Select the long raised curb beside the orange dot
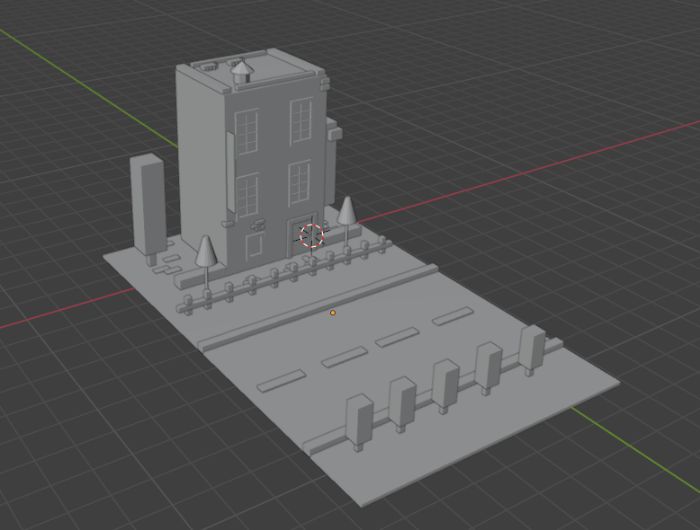The image size is (700, 530). tap(318, 307)
